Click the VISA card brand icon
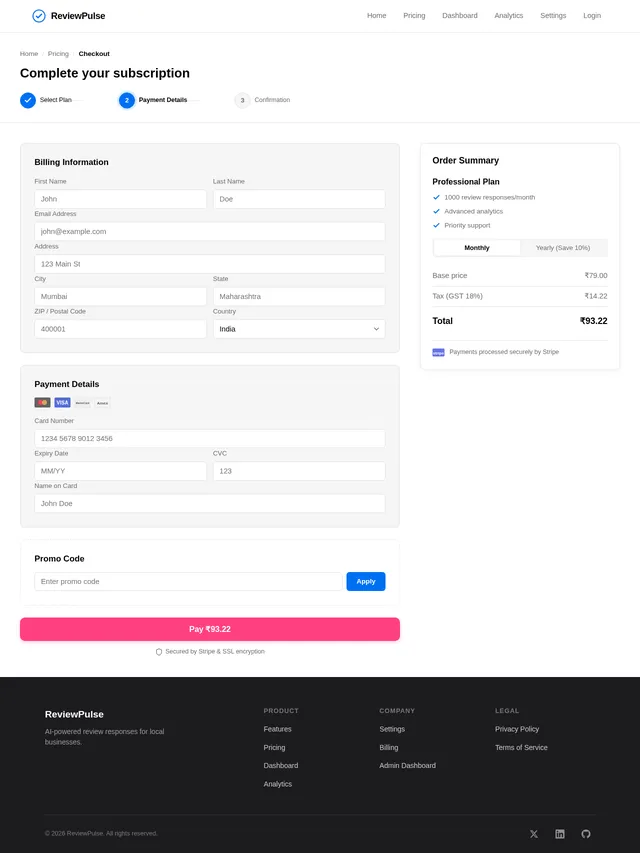This screenshot has width=640, height=853. [63, 403]
